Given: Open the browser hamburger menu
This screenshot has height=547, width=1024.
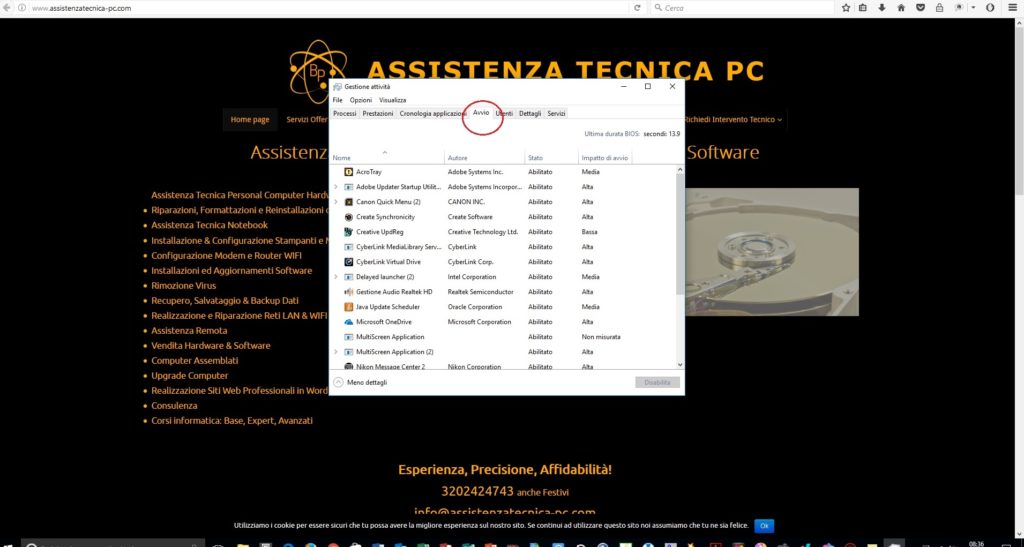Looking at the screenshot, I should pyautogui.click(x=1012, y=8).
